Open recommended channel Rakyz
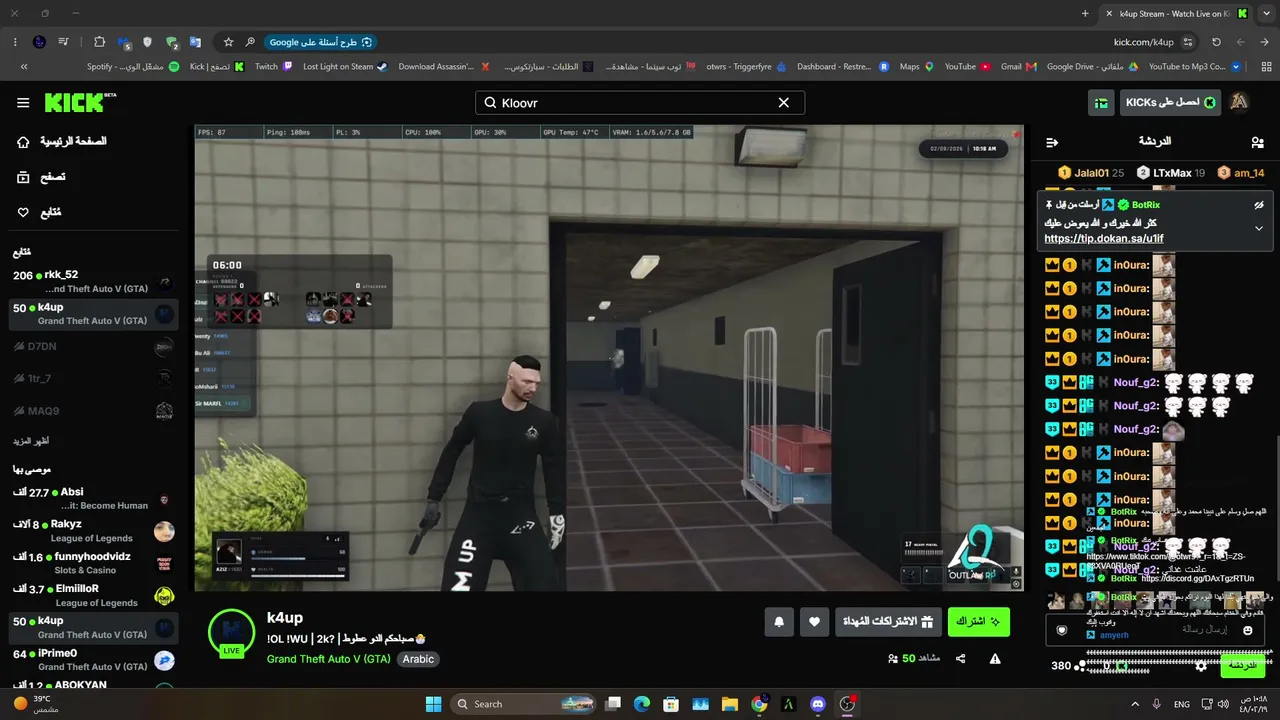The image size is (1280, 720). click(x=94, y=531)
